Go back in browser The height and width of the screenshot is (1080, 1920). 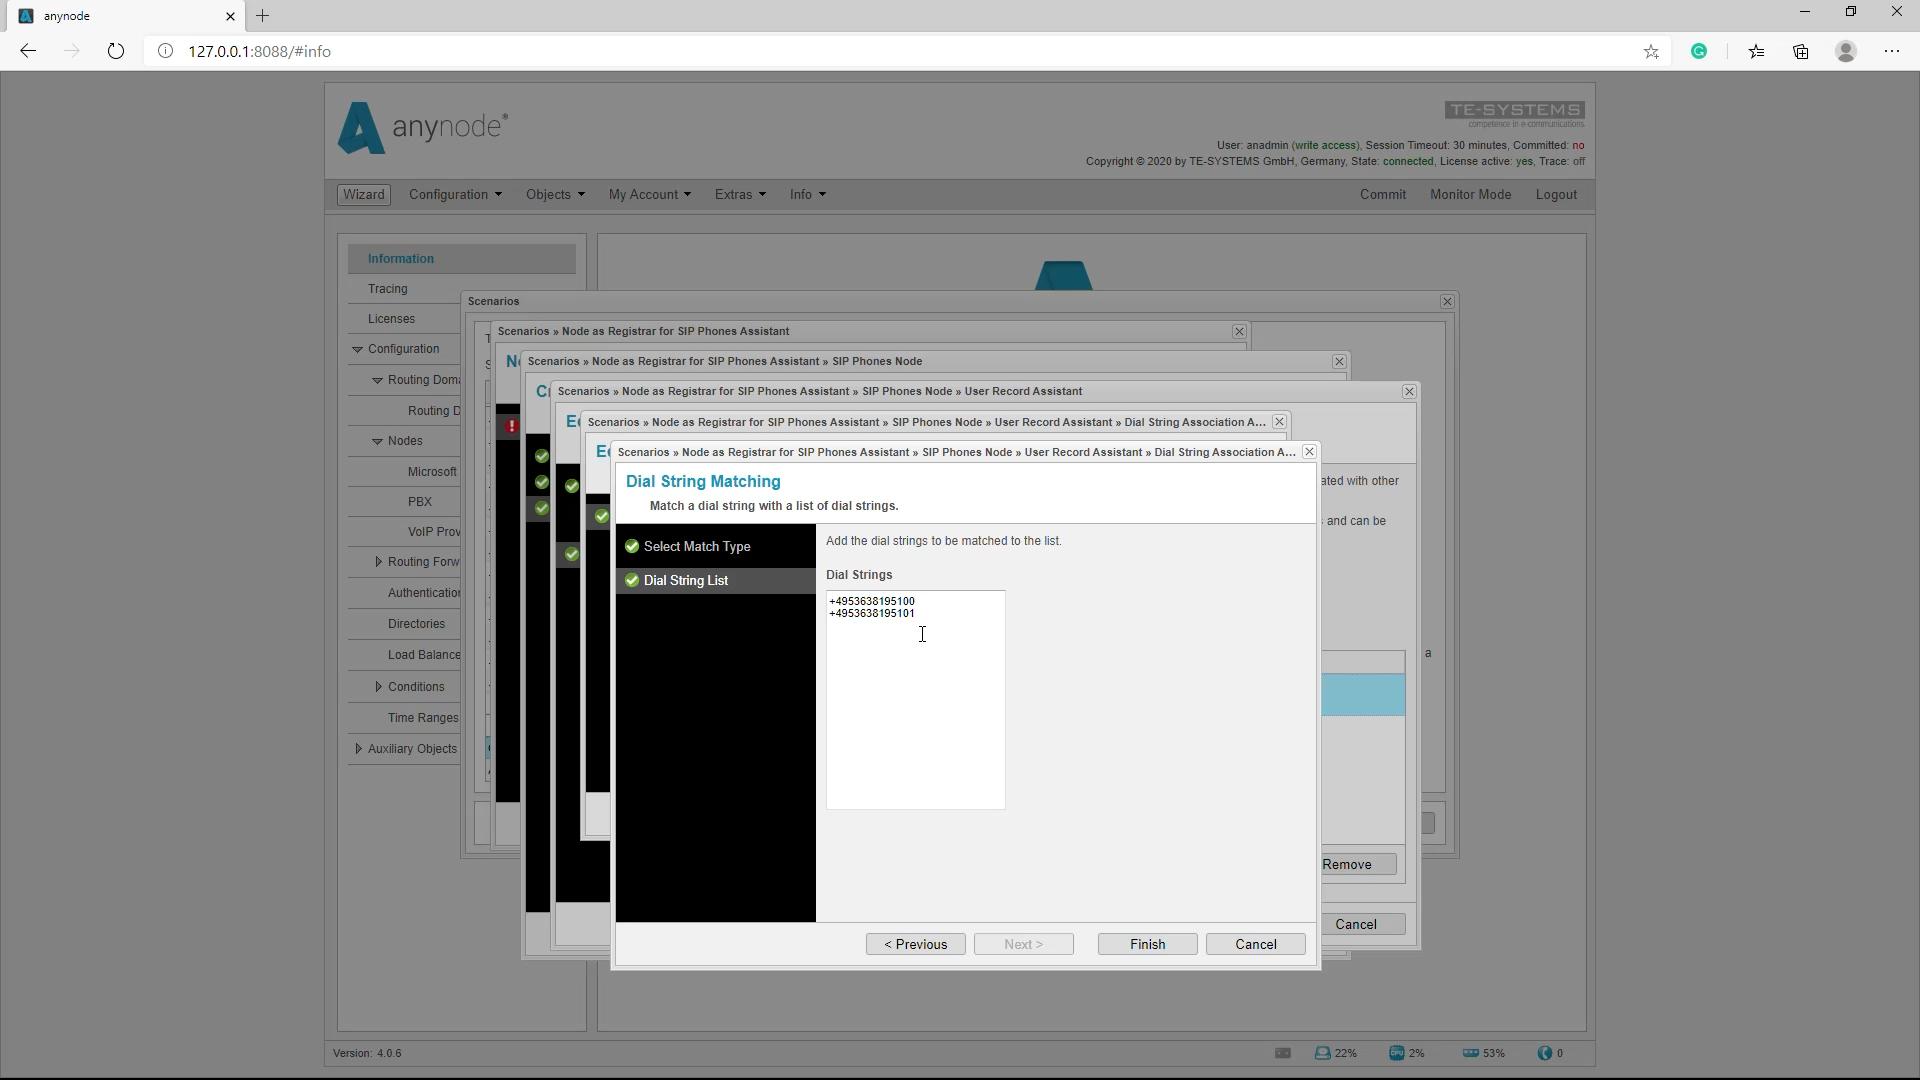coord(28,51)
